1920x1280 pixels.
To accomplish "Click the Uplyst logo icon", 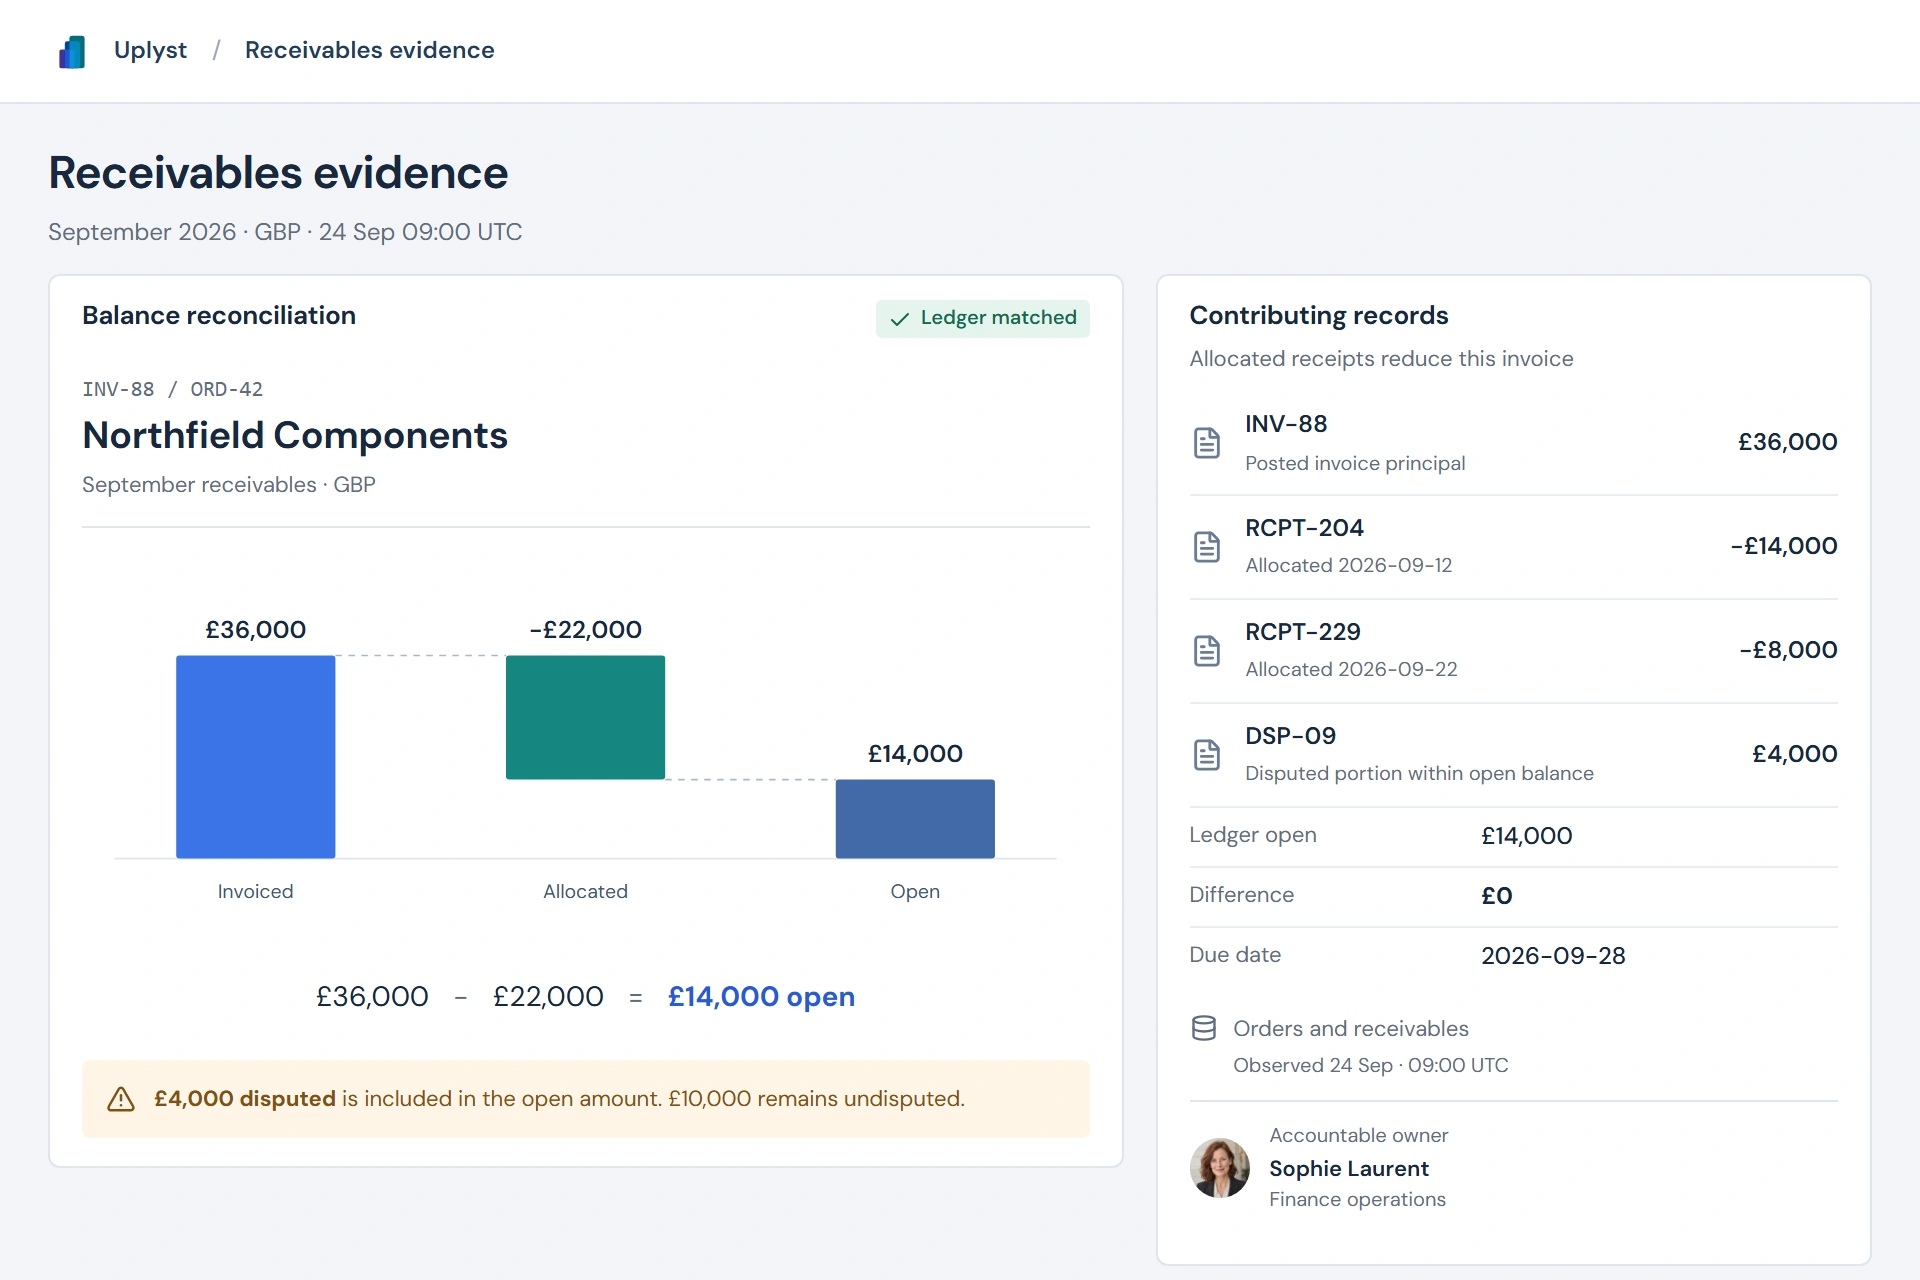I will pyautogui.click(x=72, y=51).
